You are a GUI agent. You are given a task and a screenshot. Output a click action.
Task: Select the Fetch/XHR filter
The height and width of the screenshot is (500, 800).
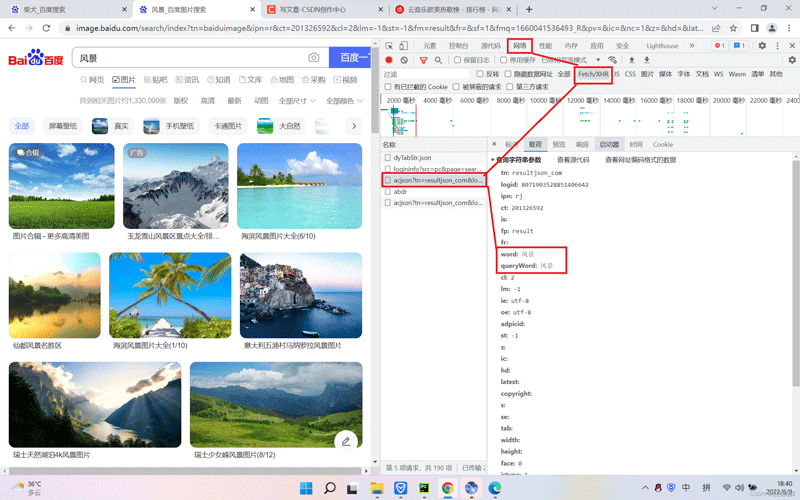(593, 74)
